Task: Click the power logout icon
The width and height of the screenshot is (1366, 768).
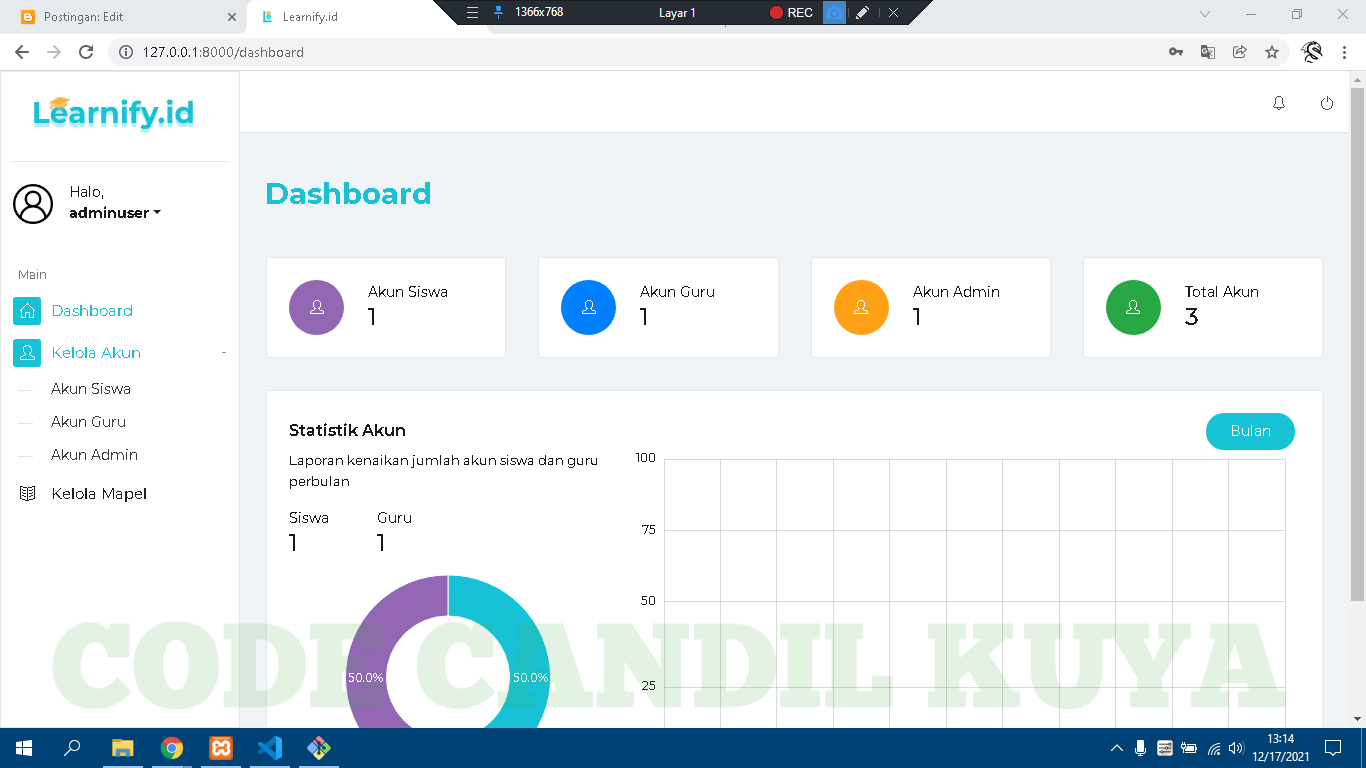Action: pyautogui.click(x=1327, y=103)
